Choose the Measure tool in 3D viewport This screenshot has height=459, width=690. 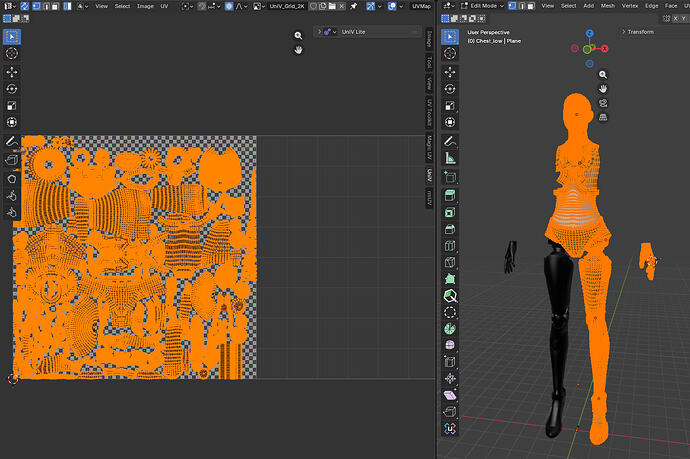[450, 157]
